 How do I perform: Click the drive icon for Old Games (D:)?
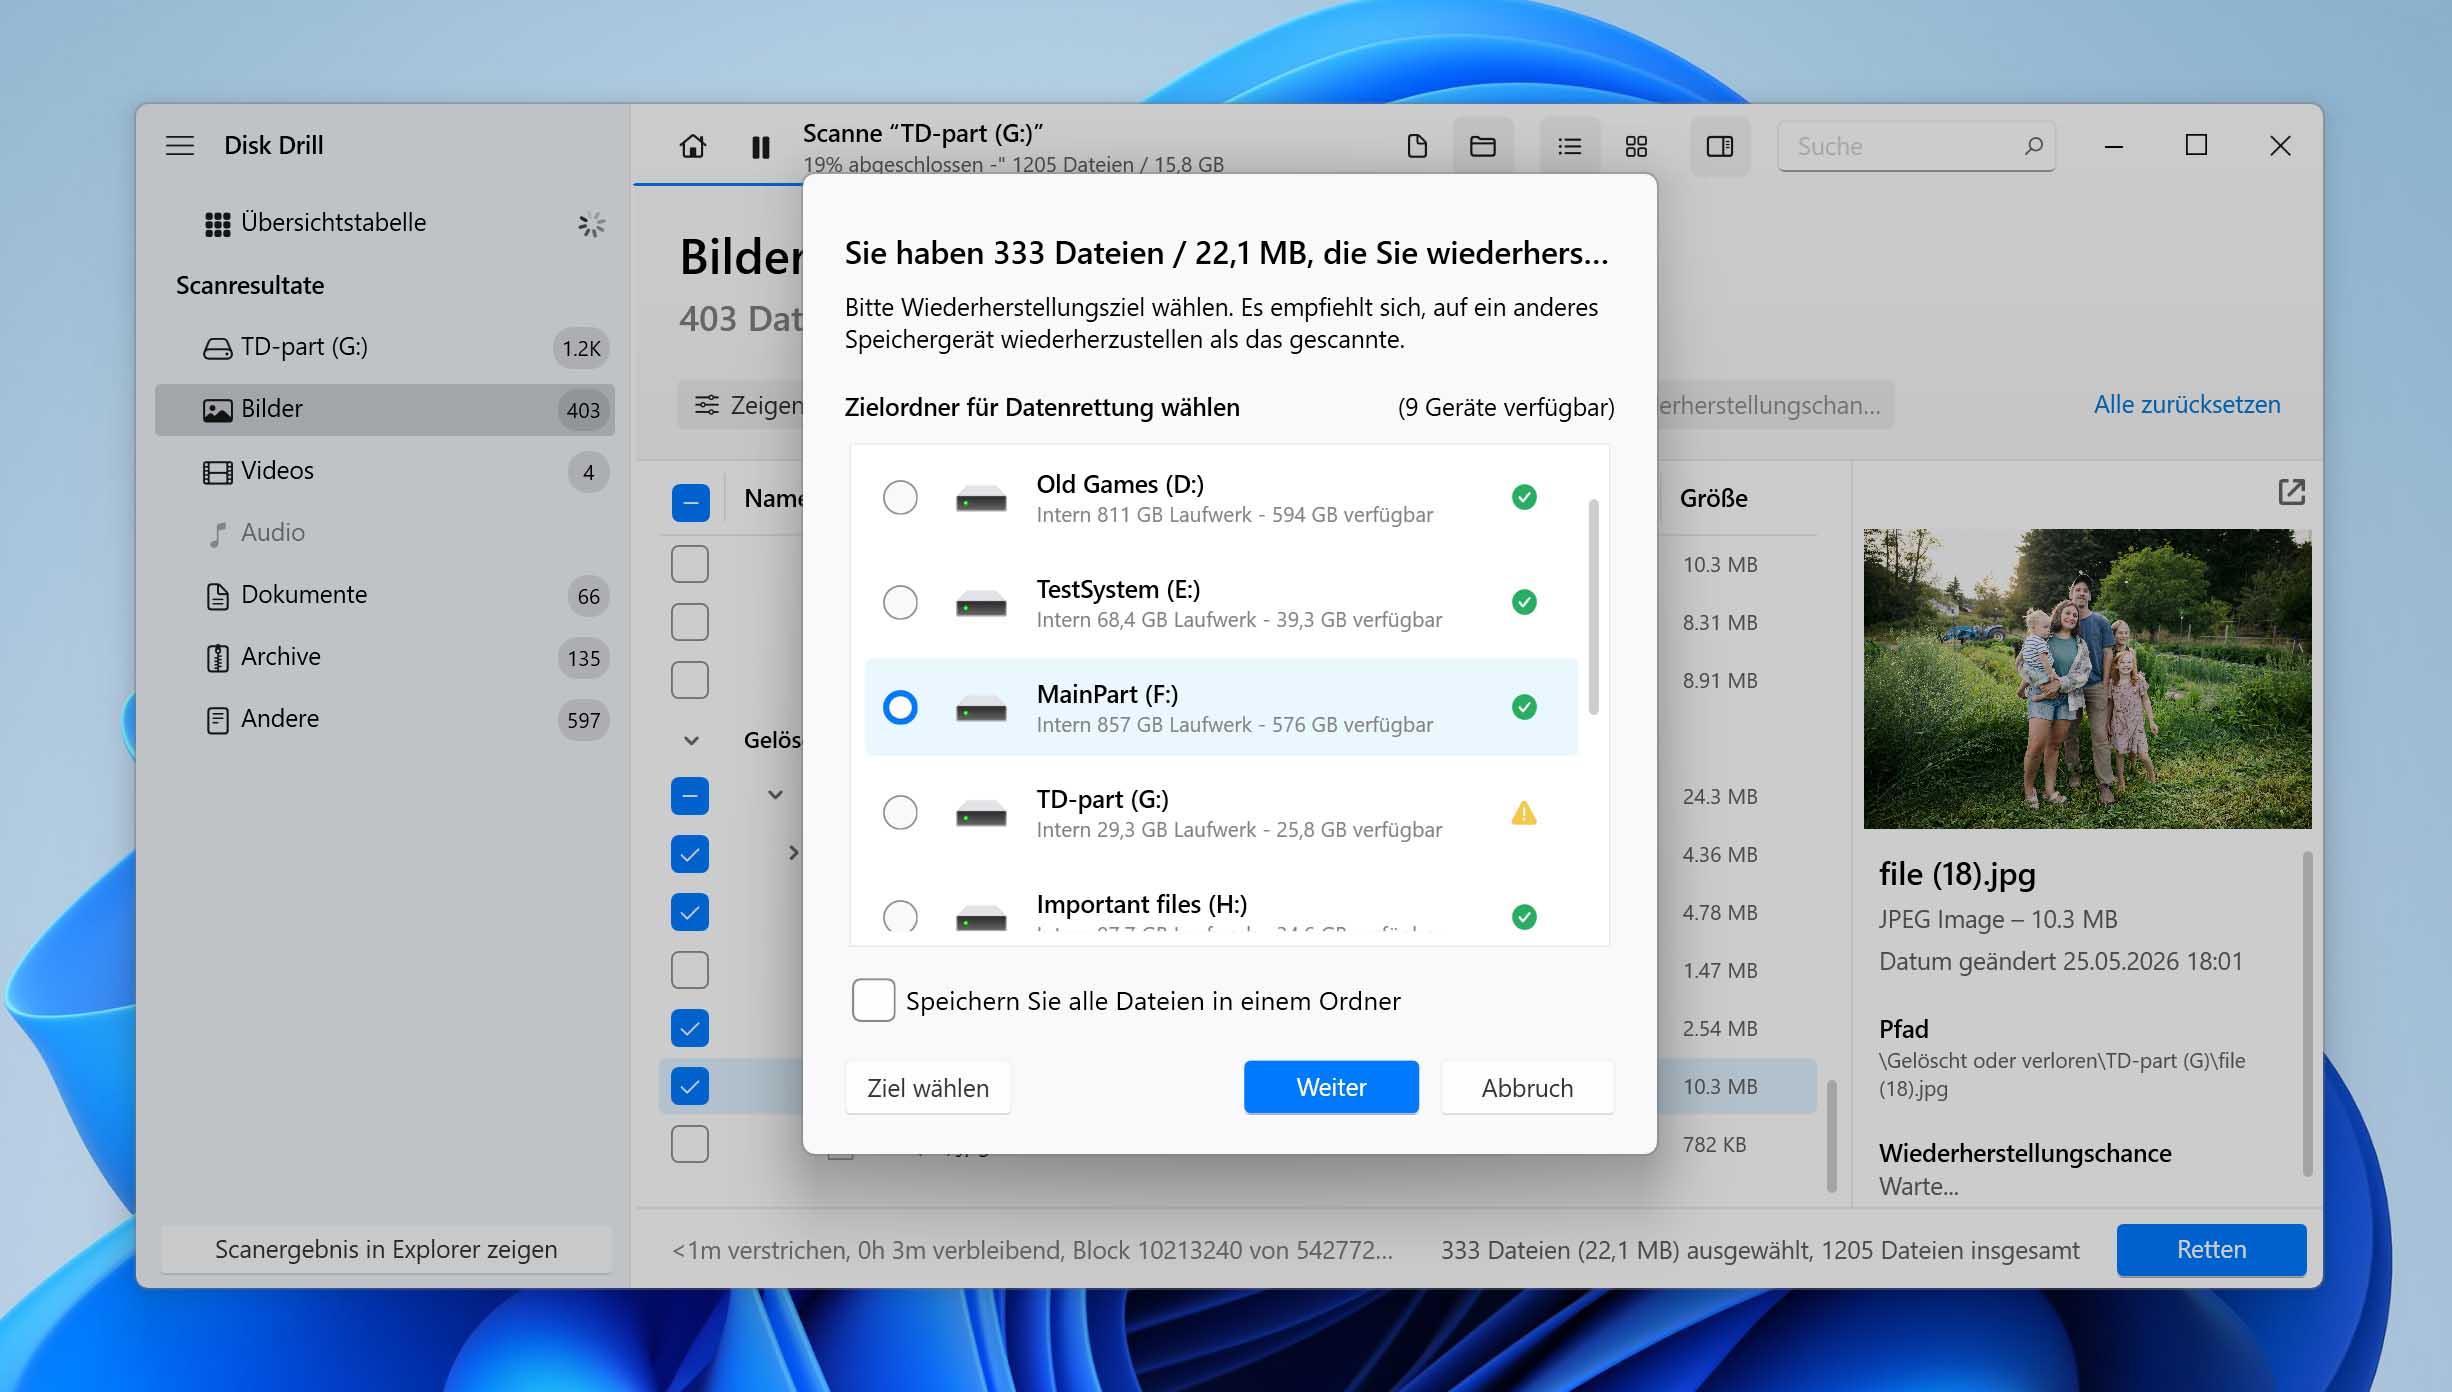coord(981,498)
